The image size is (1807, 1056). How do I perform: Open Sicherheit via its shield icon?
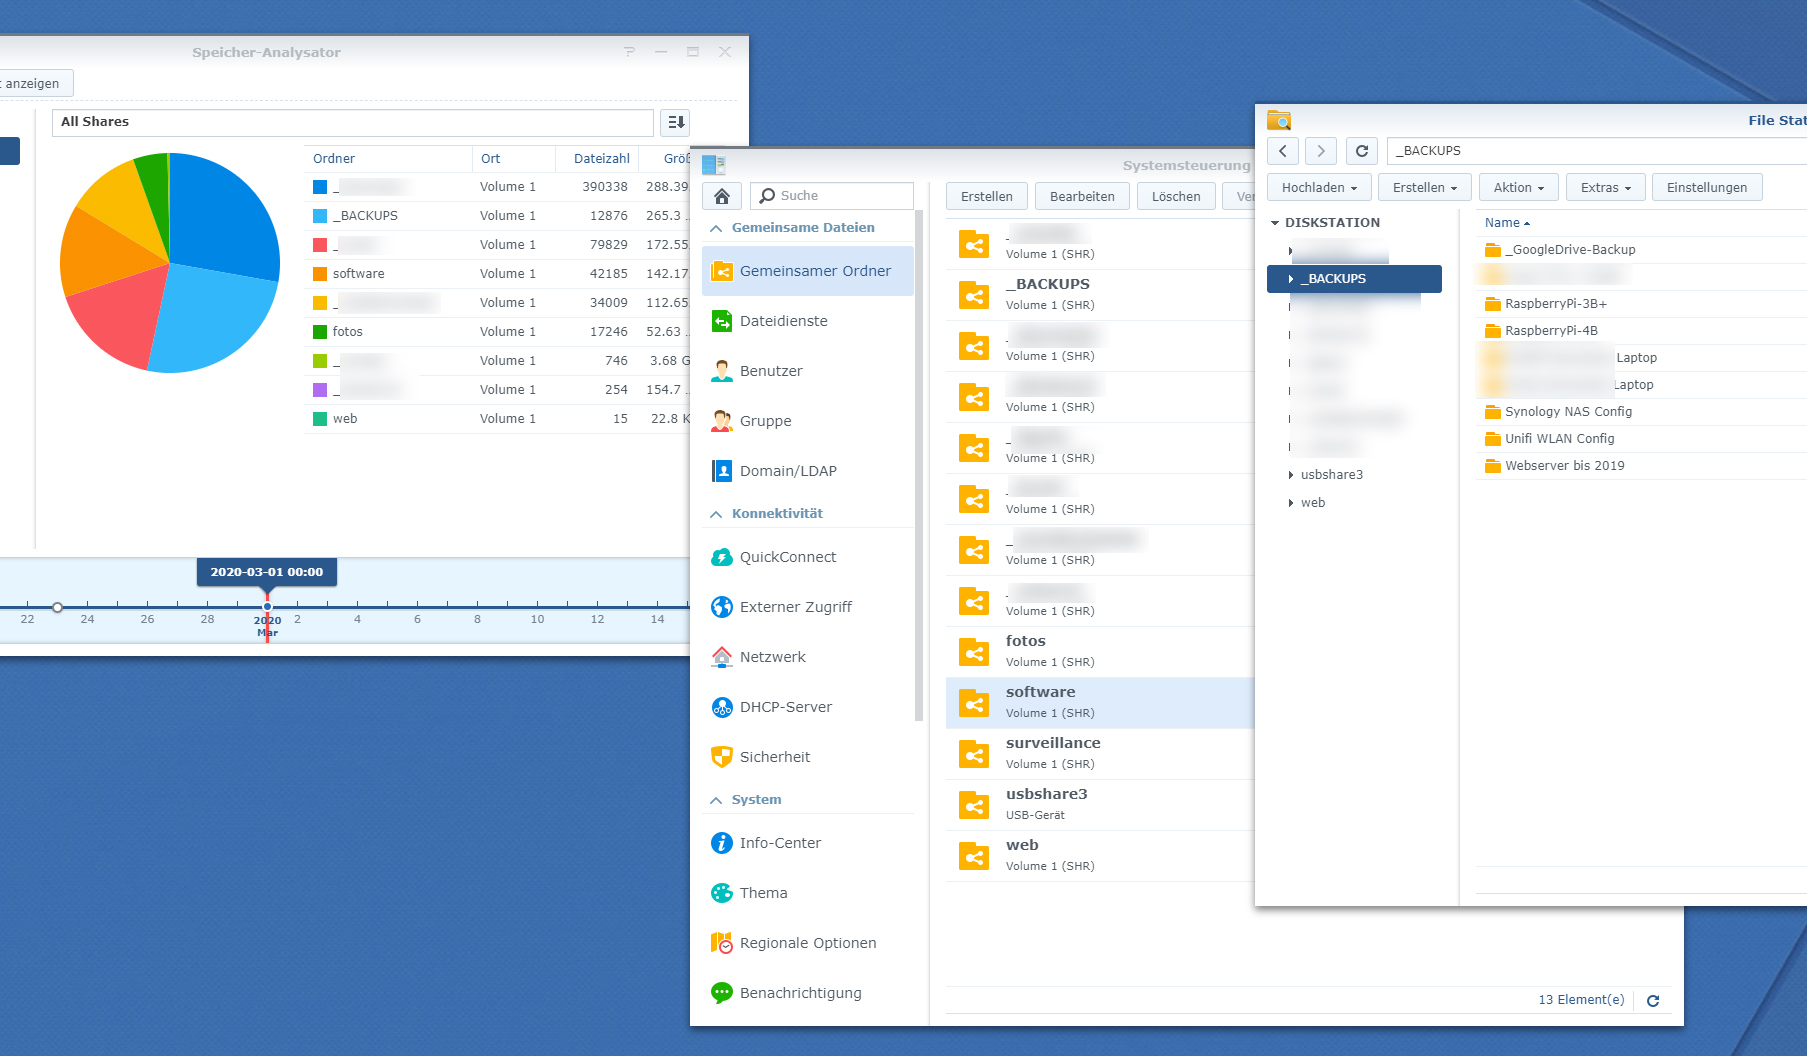coord(722,757)
